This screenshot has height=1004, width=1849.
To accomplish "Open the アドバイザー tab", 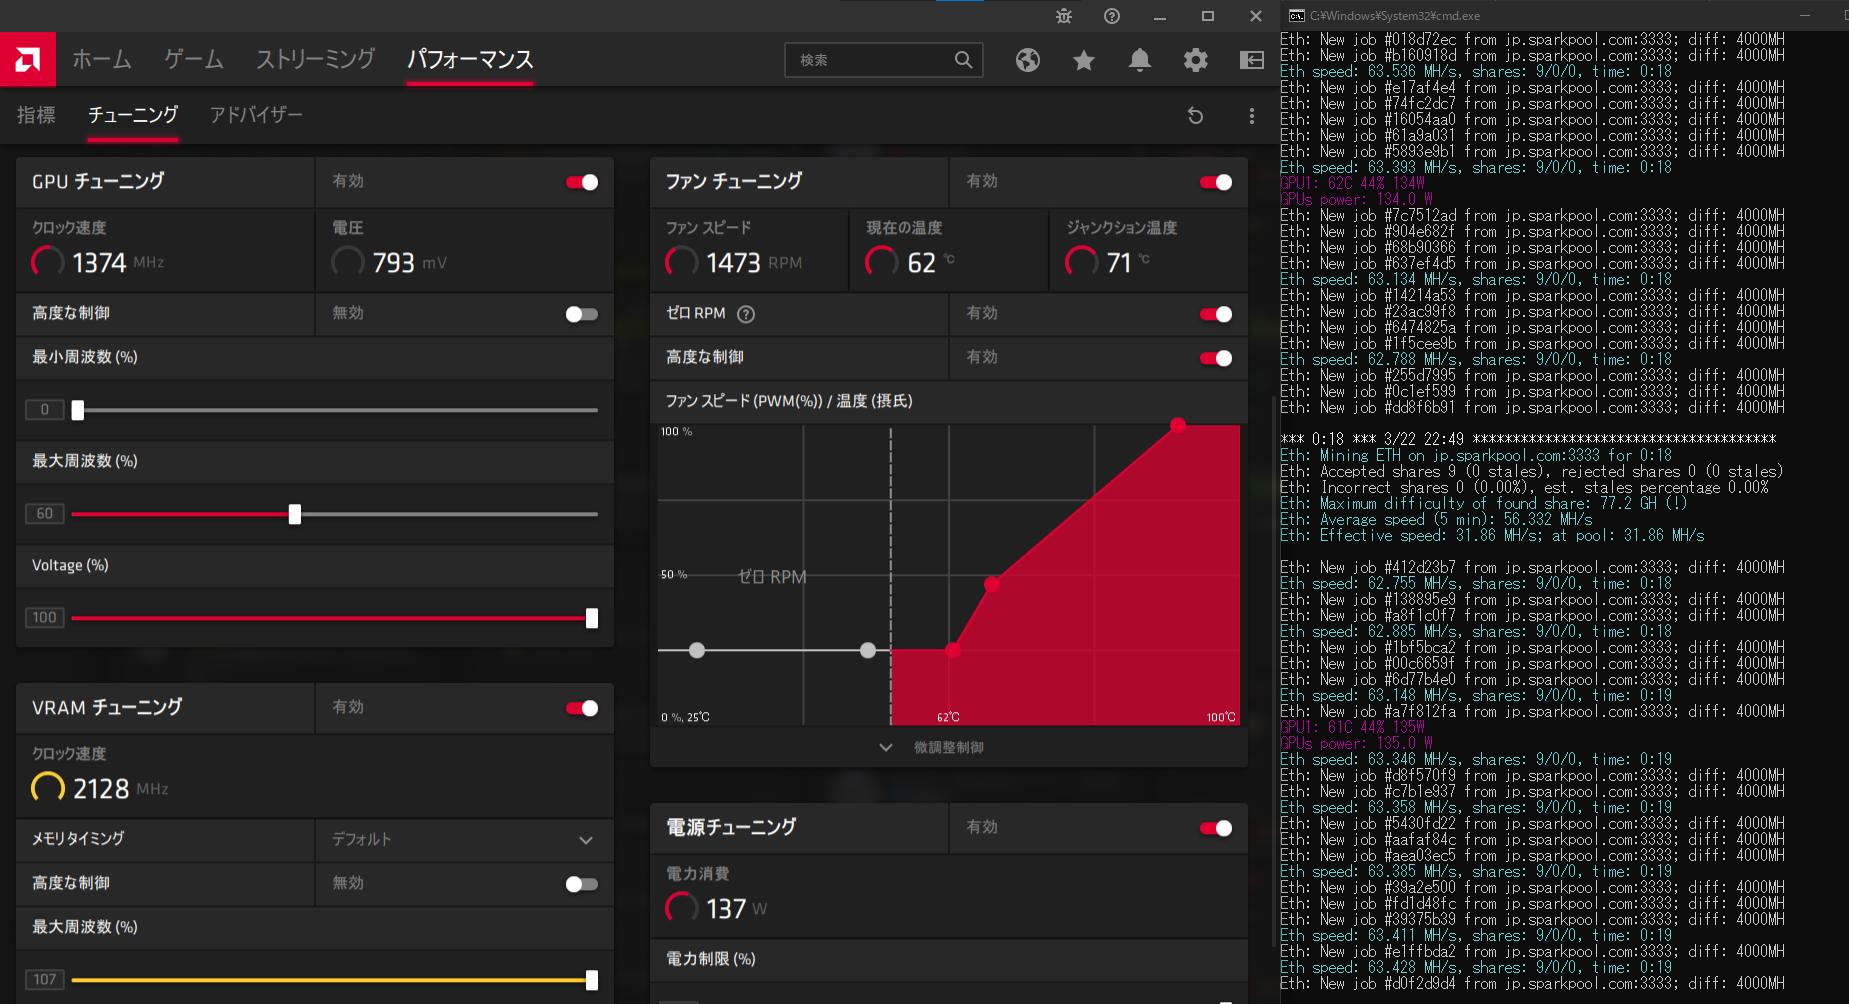I will 256,115.
